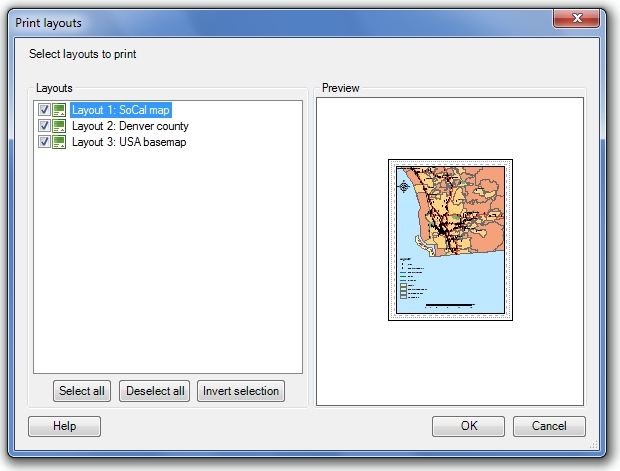The image size is (620, 471).
Task: Highlight the Layout 3: USA basemap entry
Action: coord(129,142)
